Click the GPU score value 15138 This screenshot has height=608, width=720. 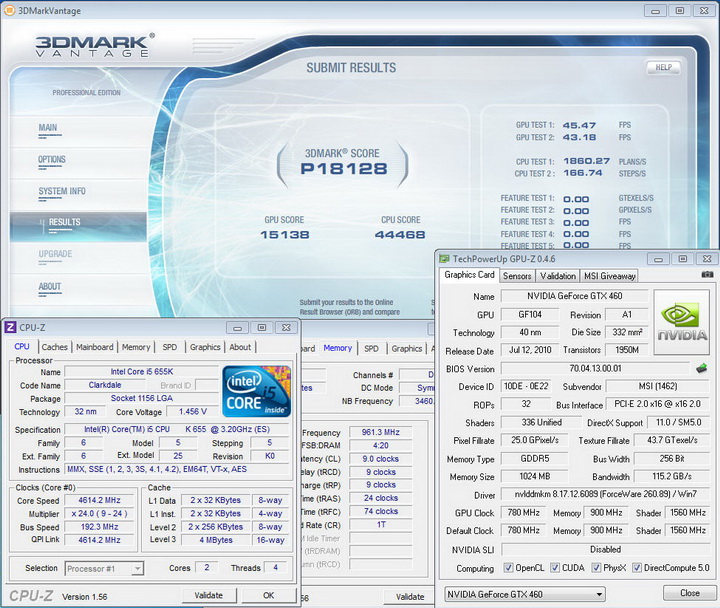(285, 235)
